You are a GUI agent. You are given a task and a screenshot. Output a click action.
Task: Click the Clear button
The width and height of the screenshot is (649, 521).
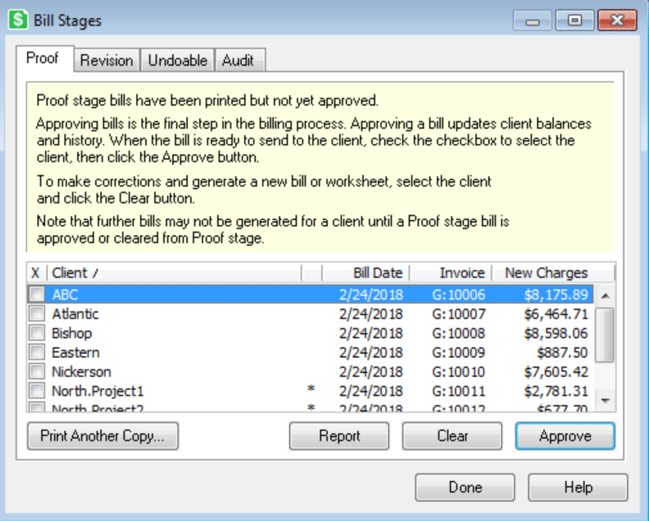pyautogui.click(x=452, y=436)
